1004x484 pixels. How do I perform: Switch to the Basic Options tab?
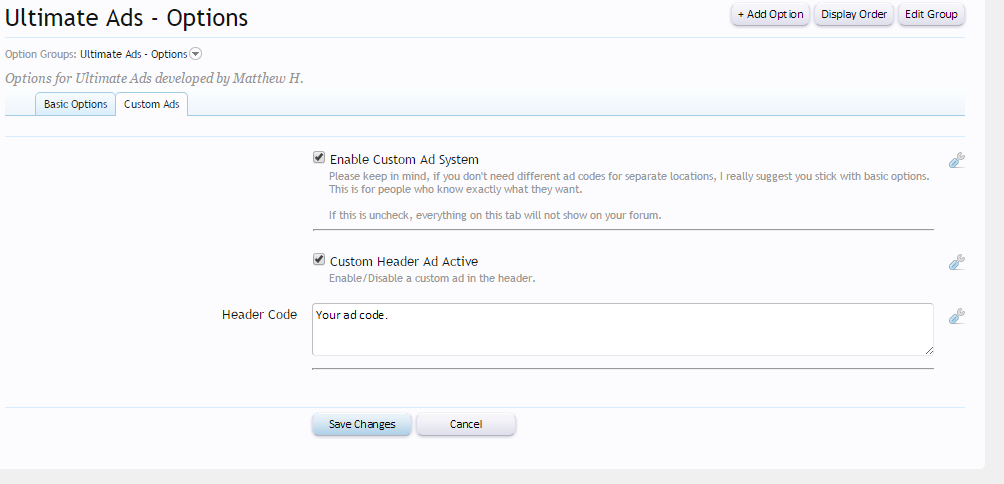(75, 104)
